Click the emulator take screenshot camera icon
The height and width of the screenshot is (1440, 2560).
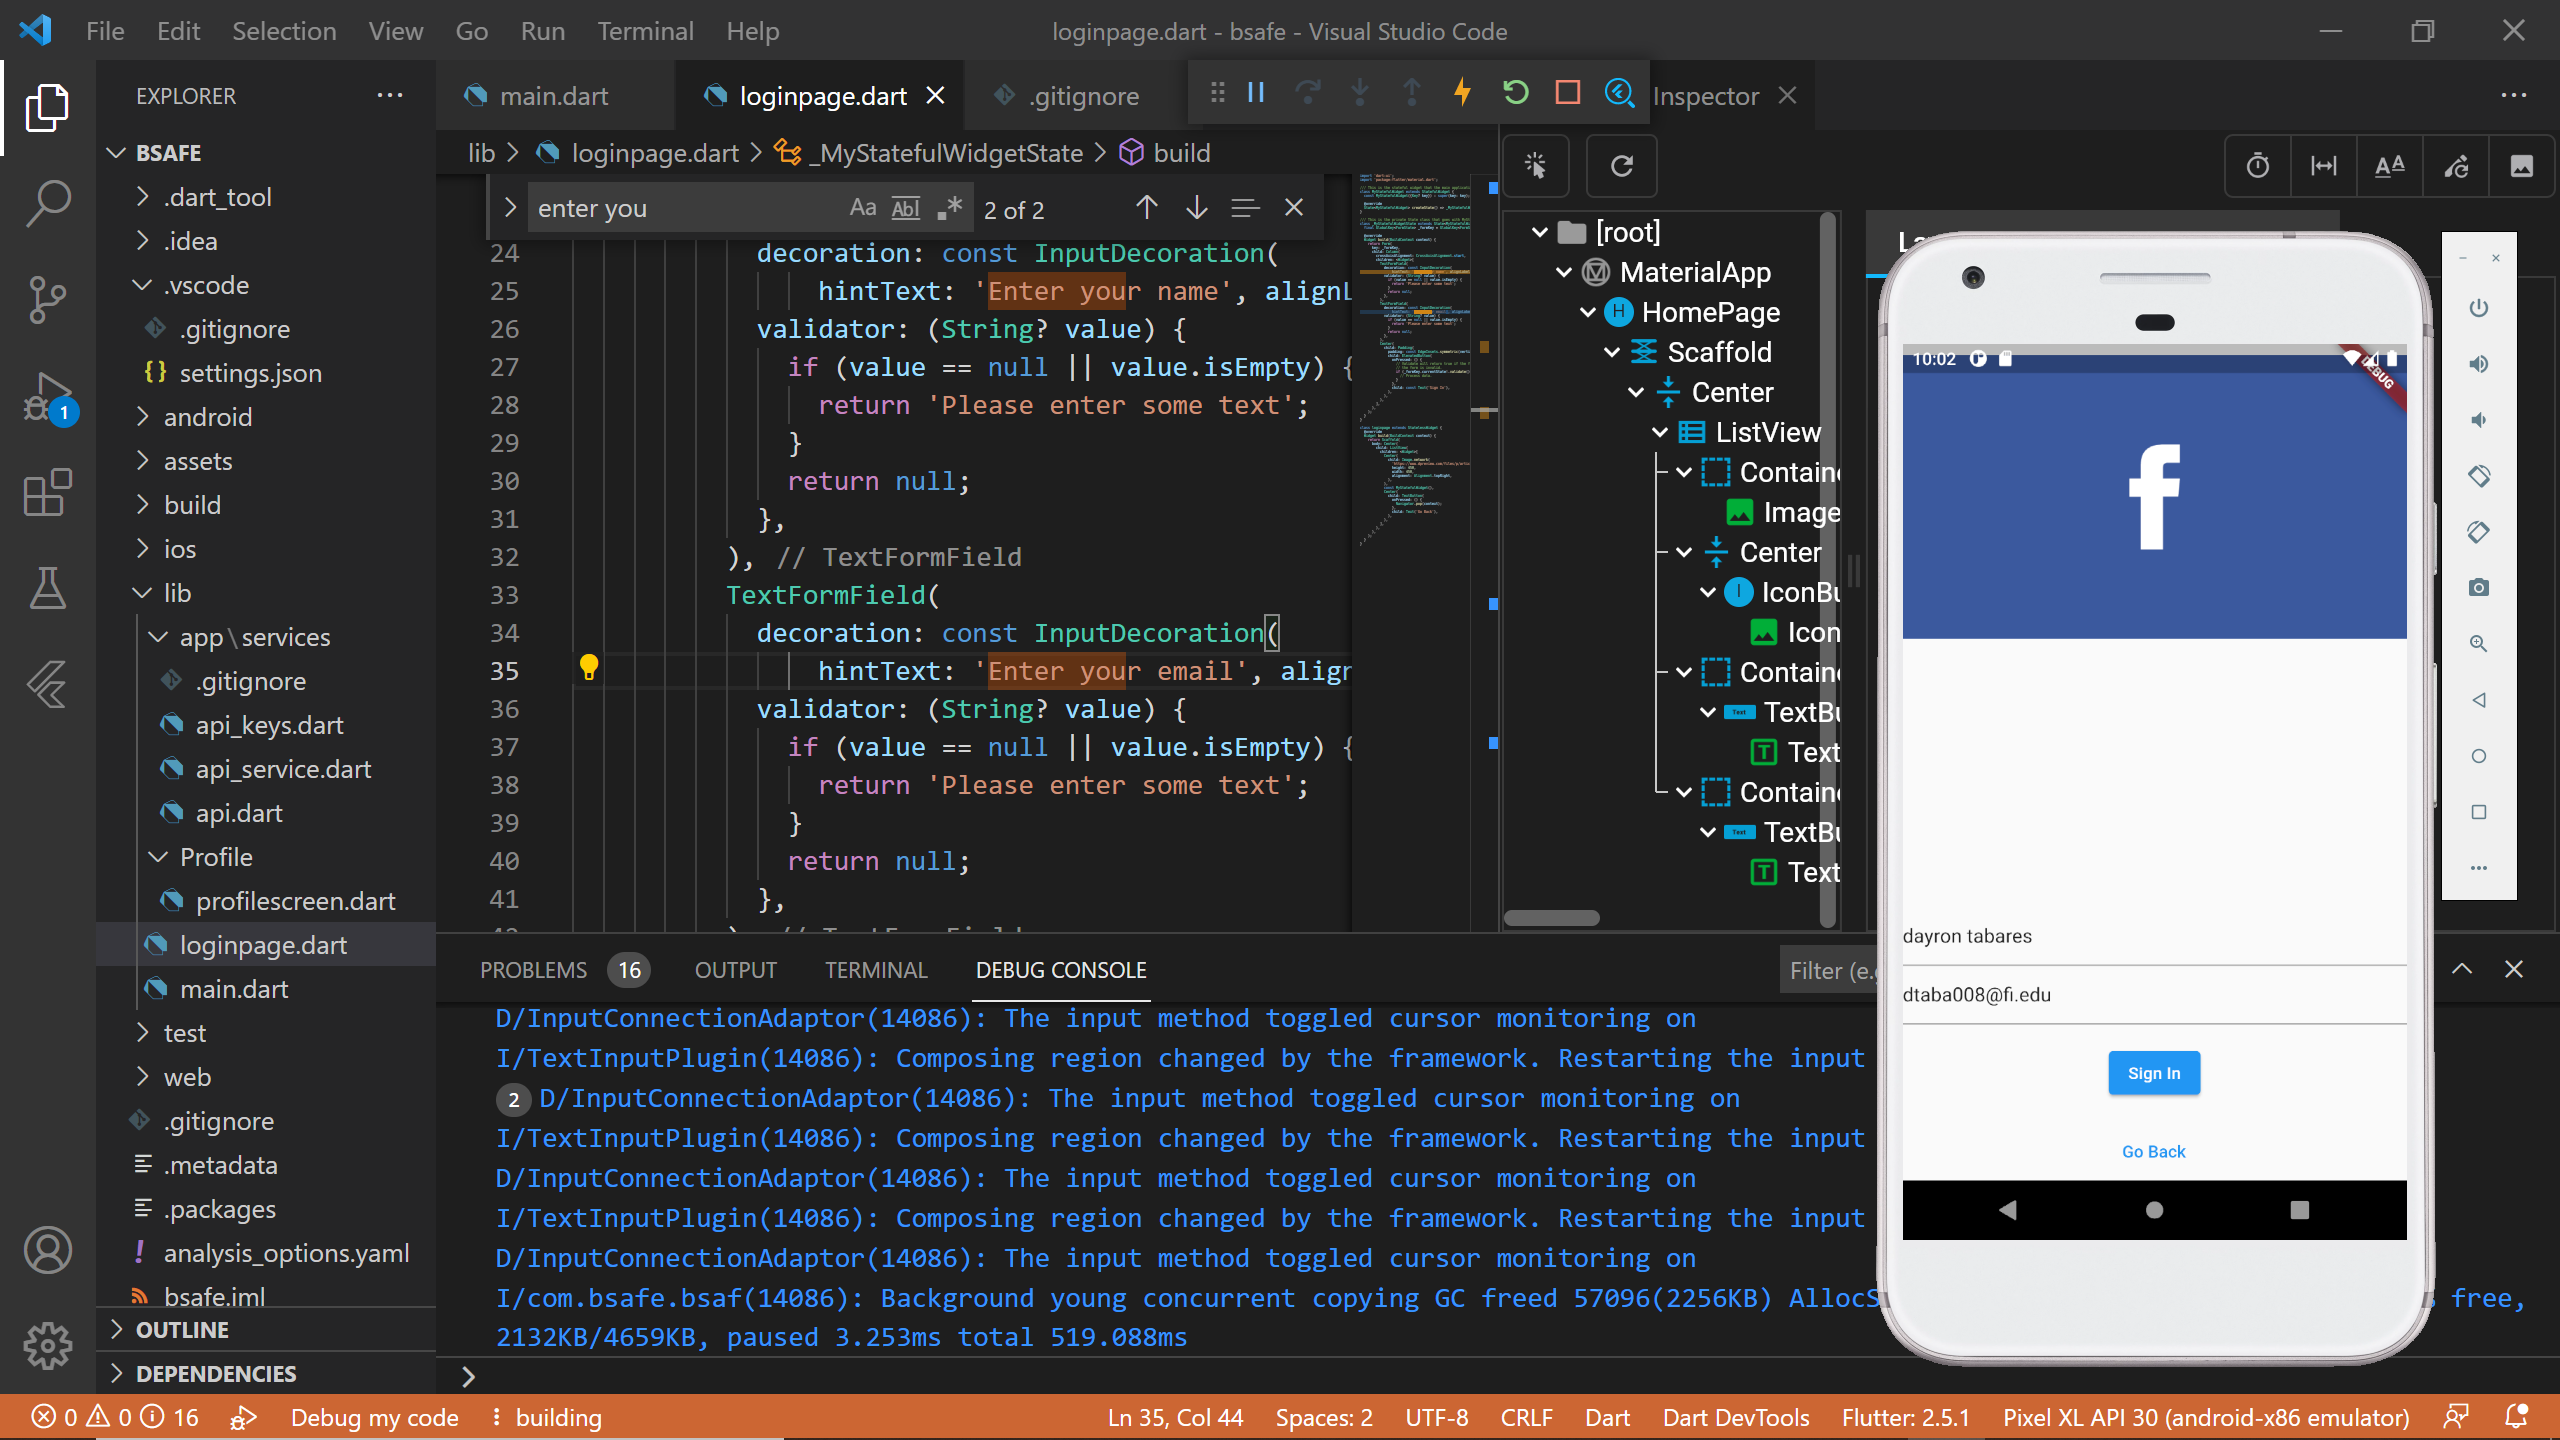(2478, 588)
